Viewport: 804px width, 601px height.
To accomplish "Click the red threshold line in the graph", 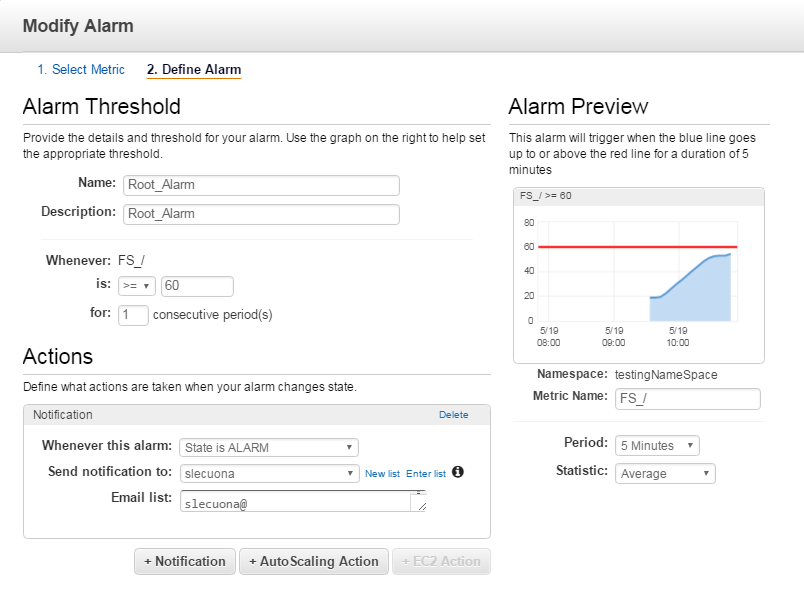I will (637, 247).
